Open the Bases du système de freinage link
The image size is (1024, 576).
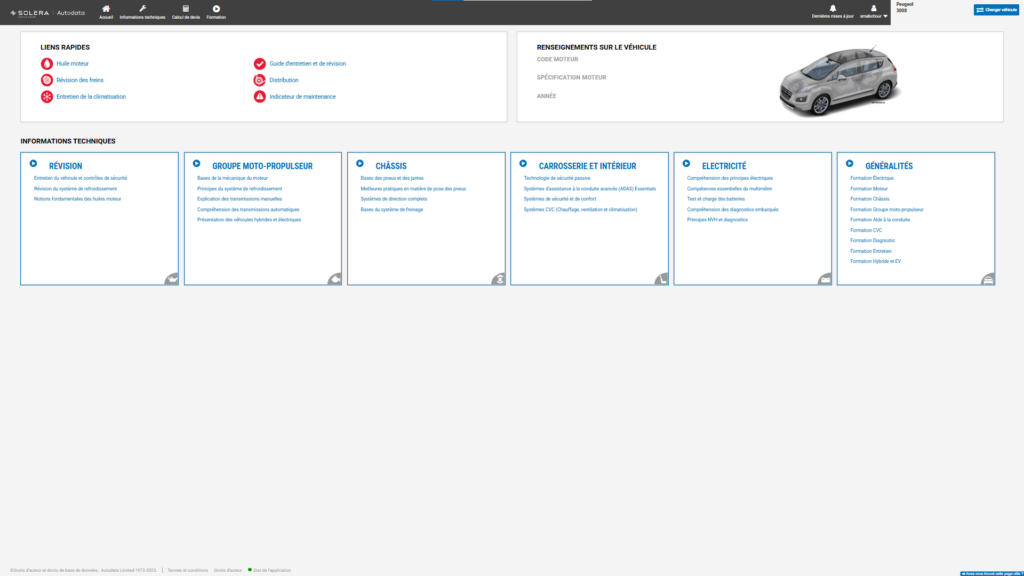(x=392, y=210)
